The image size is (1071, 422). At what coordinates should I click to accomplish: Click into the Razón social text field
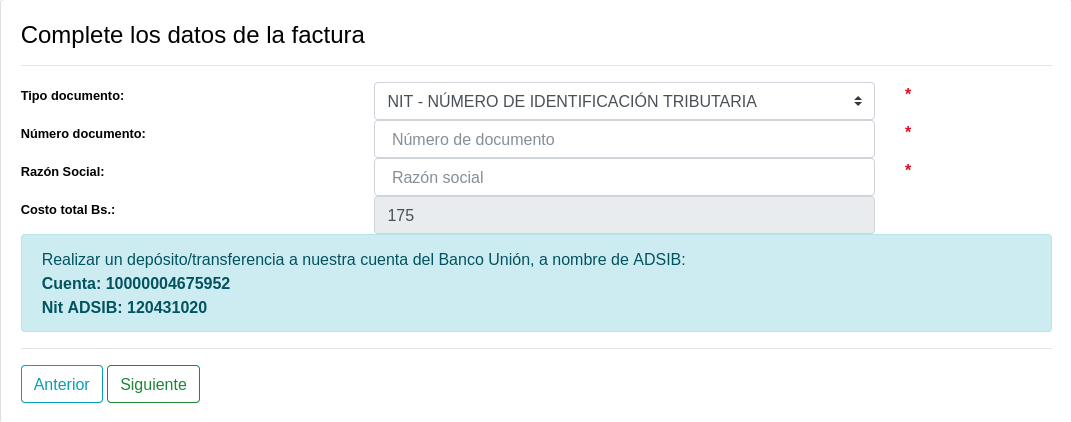(x=624, y=177)
